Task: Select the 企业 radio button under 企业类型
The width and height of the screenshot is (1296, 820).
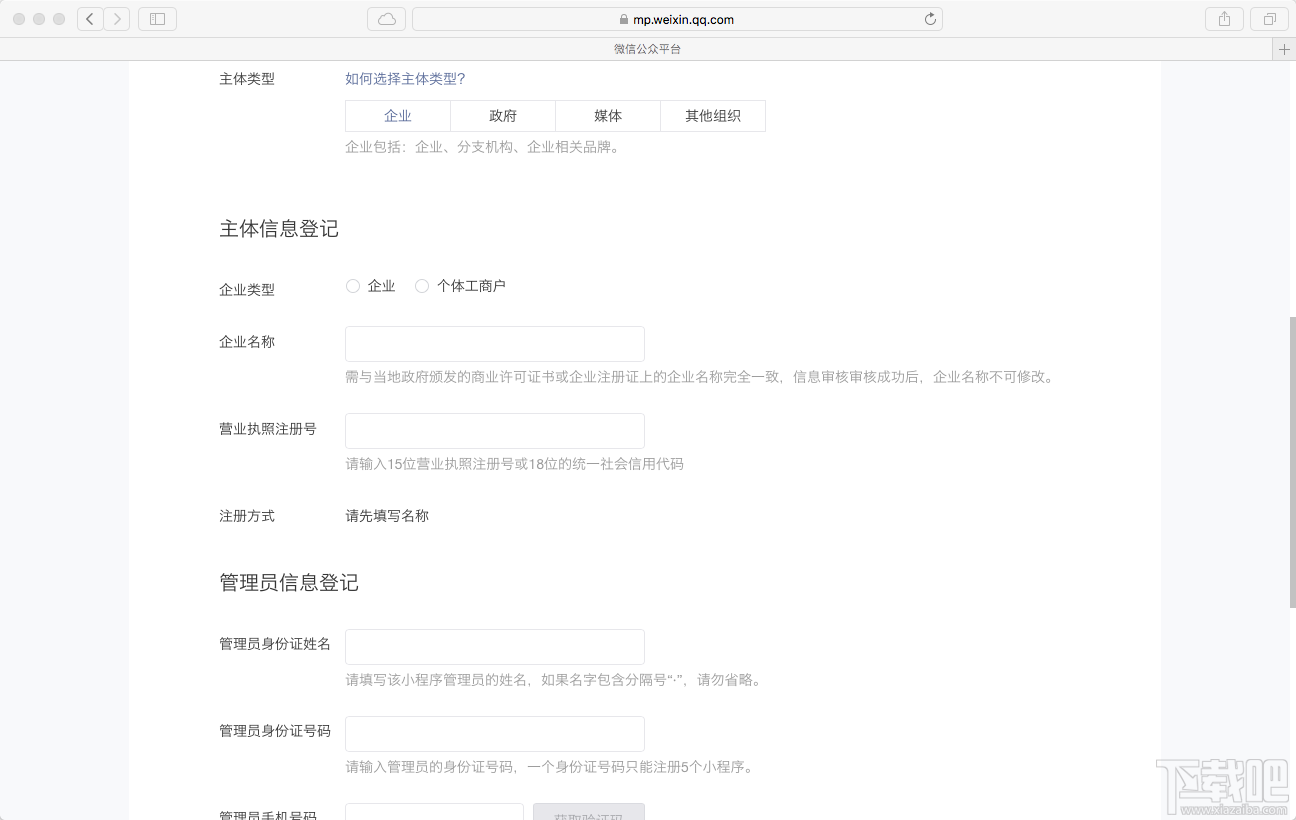Action: [353, 285]
